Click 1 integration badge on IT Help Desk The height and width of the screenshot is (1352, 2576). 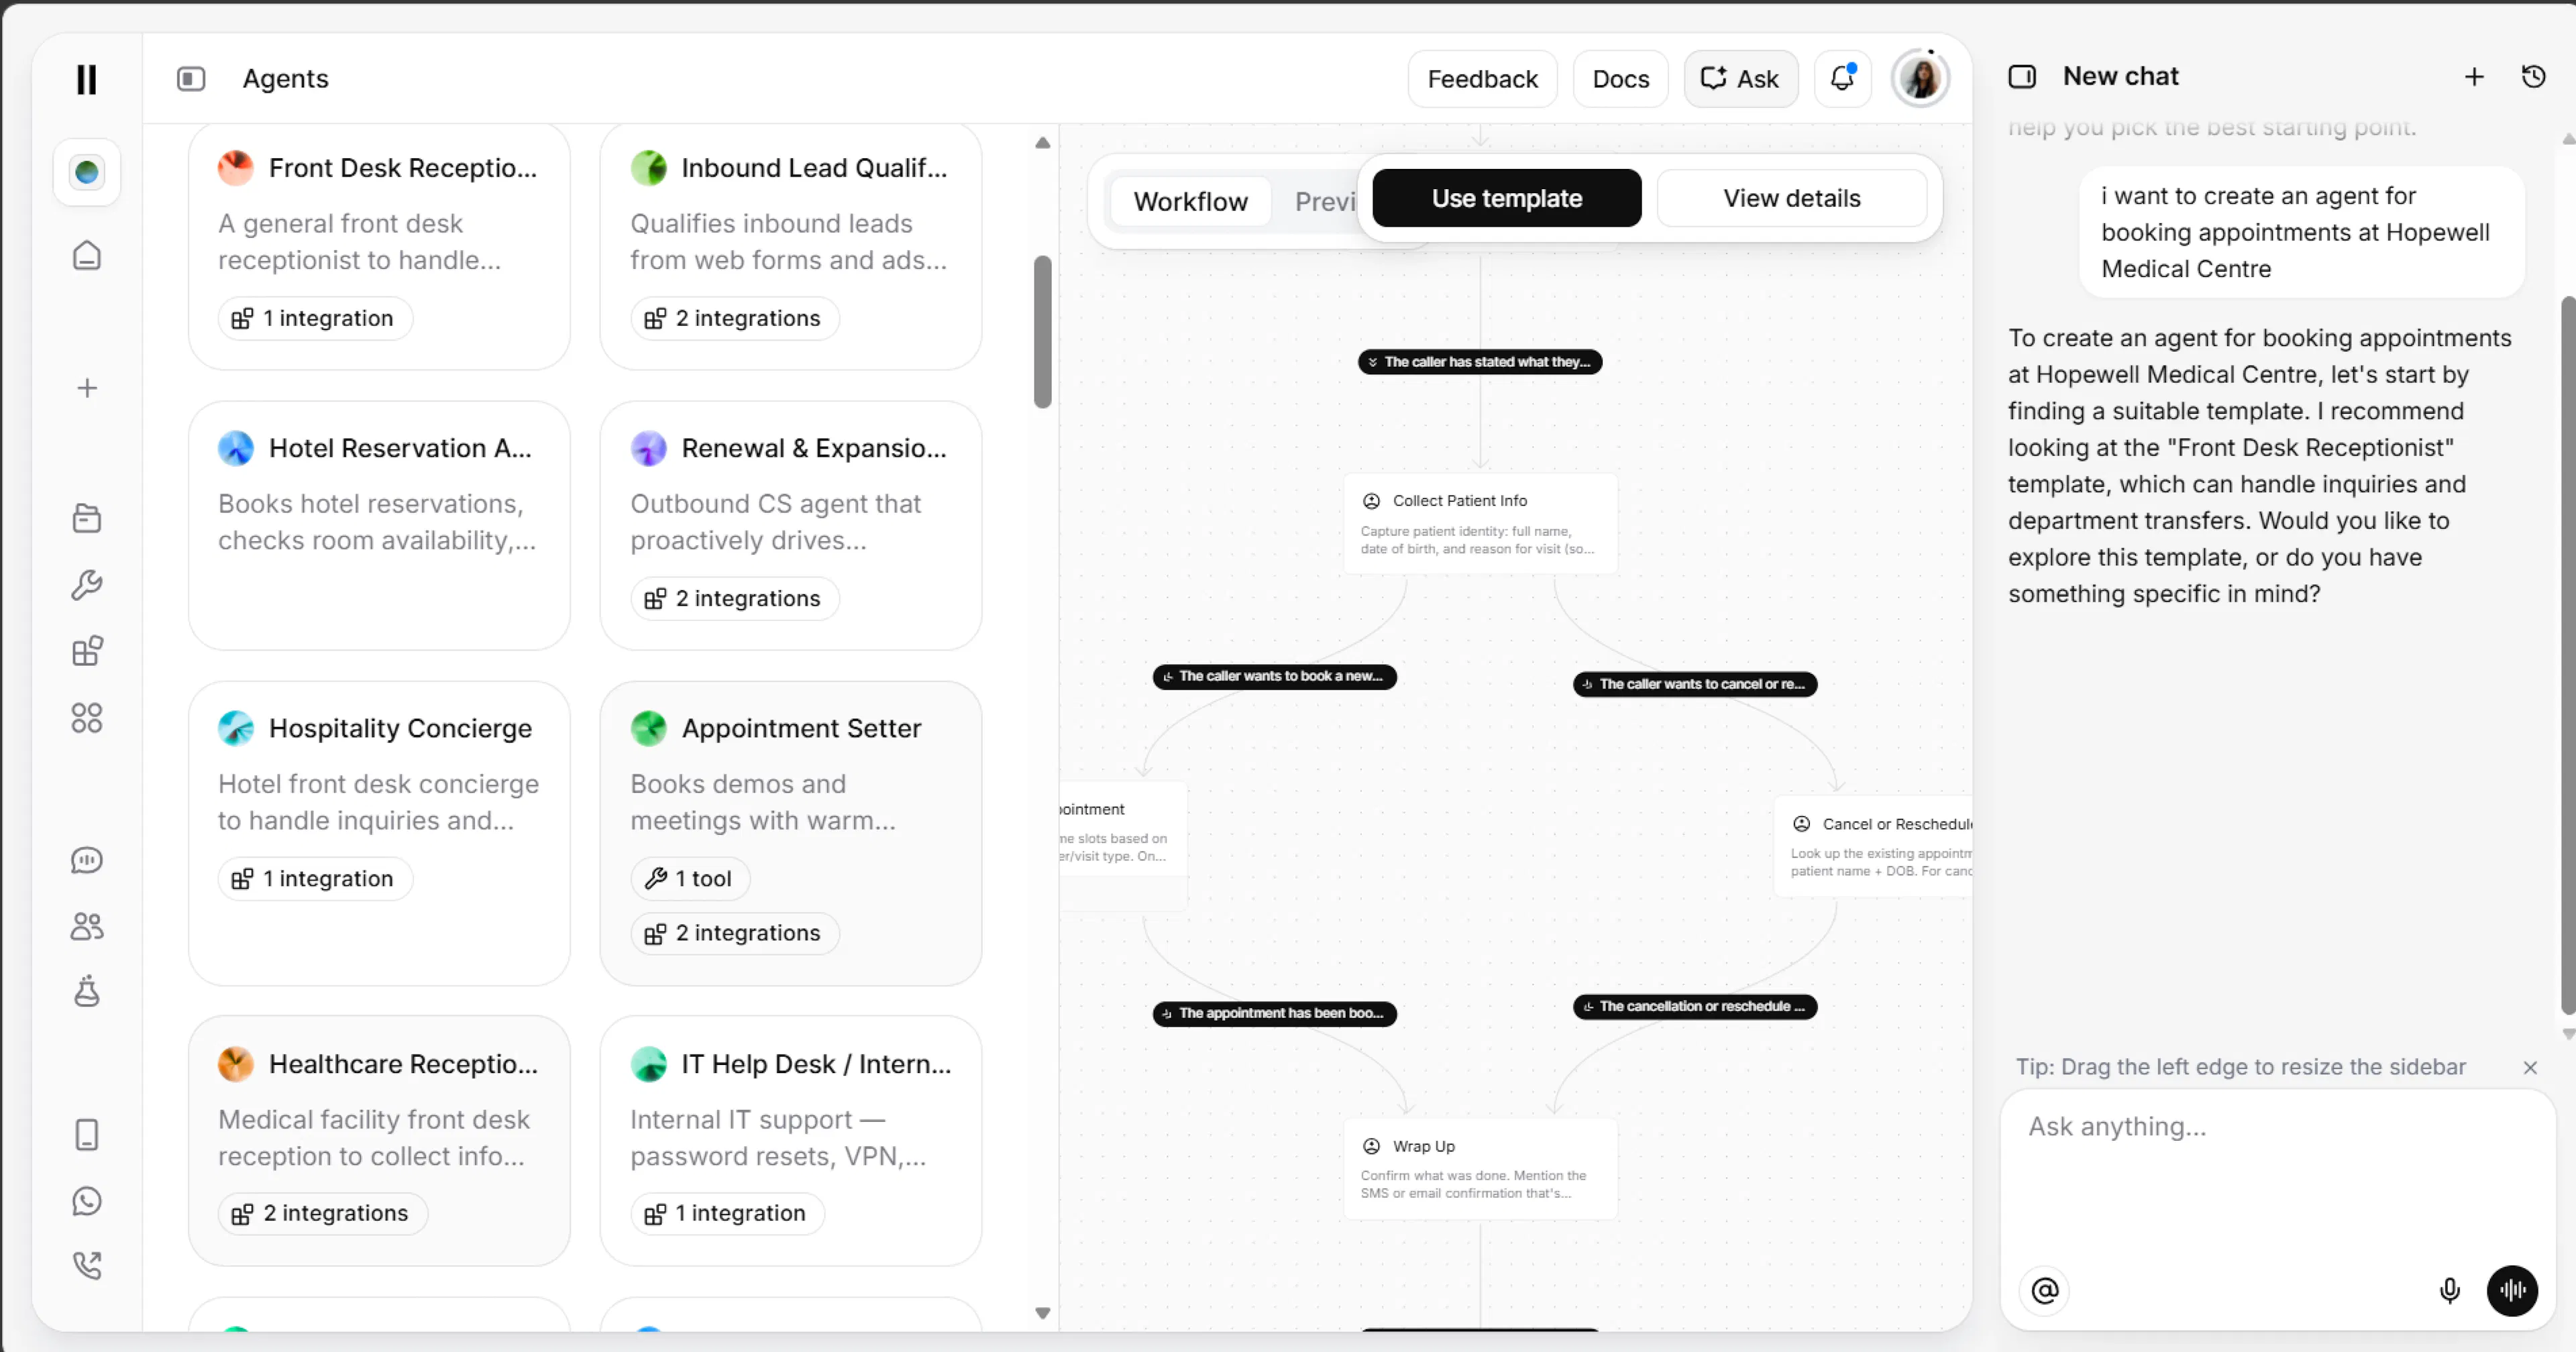point(727,1213)
